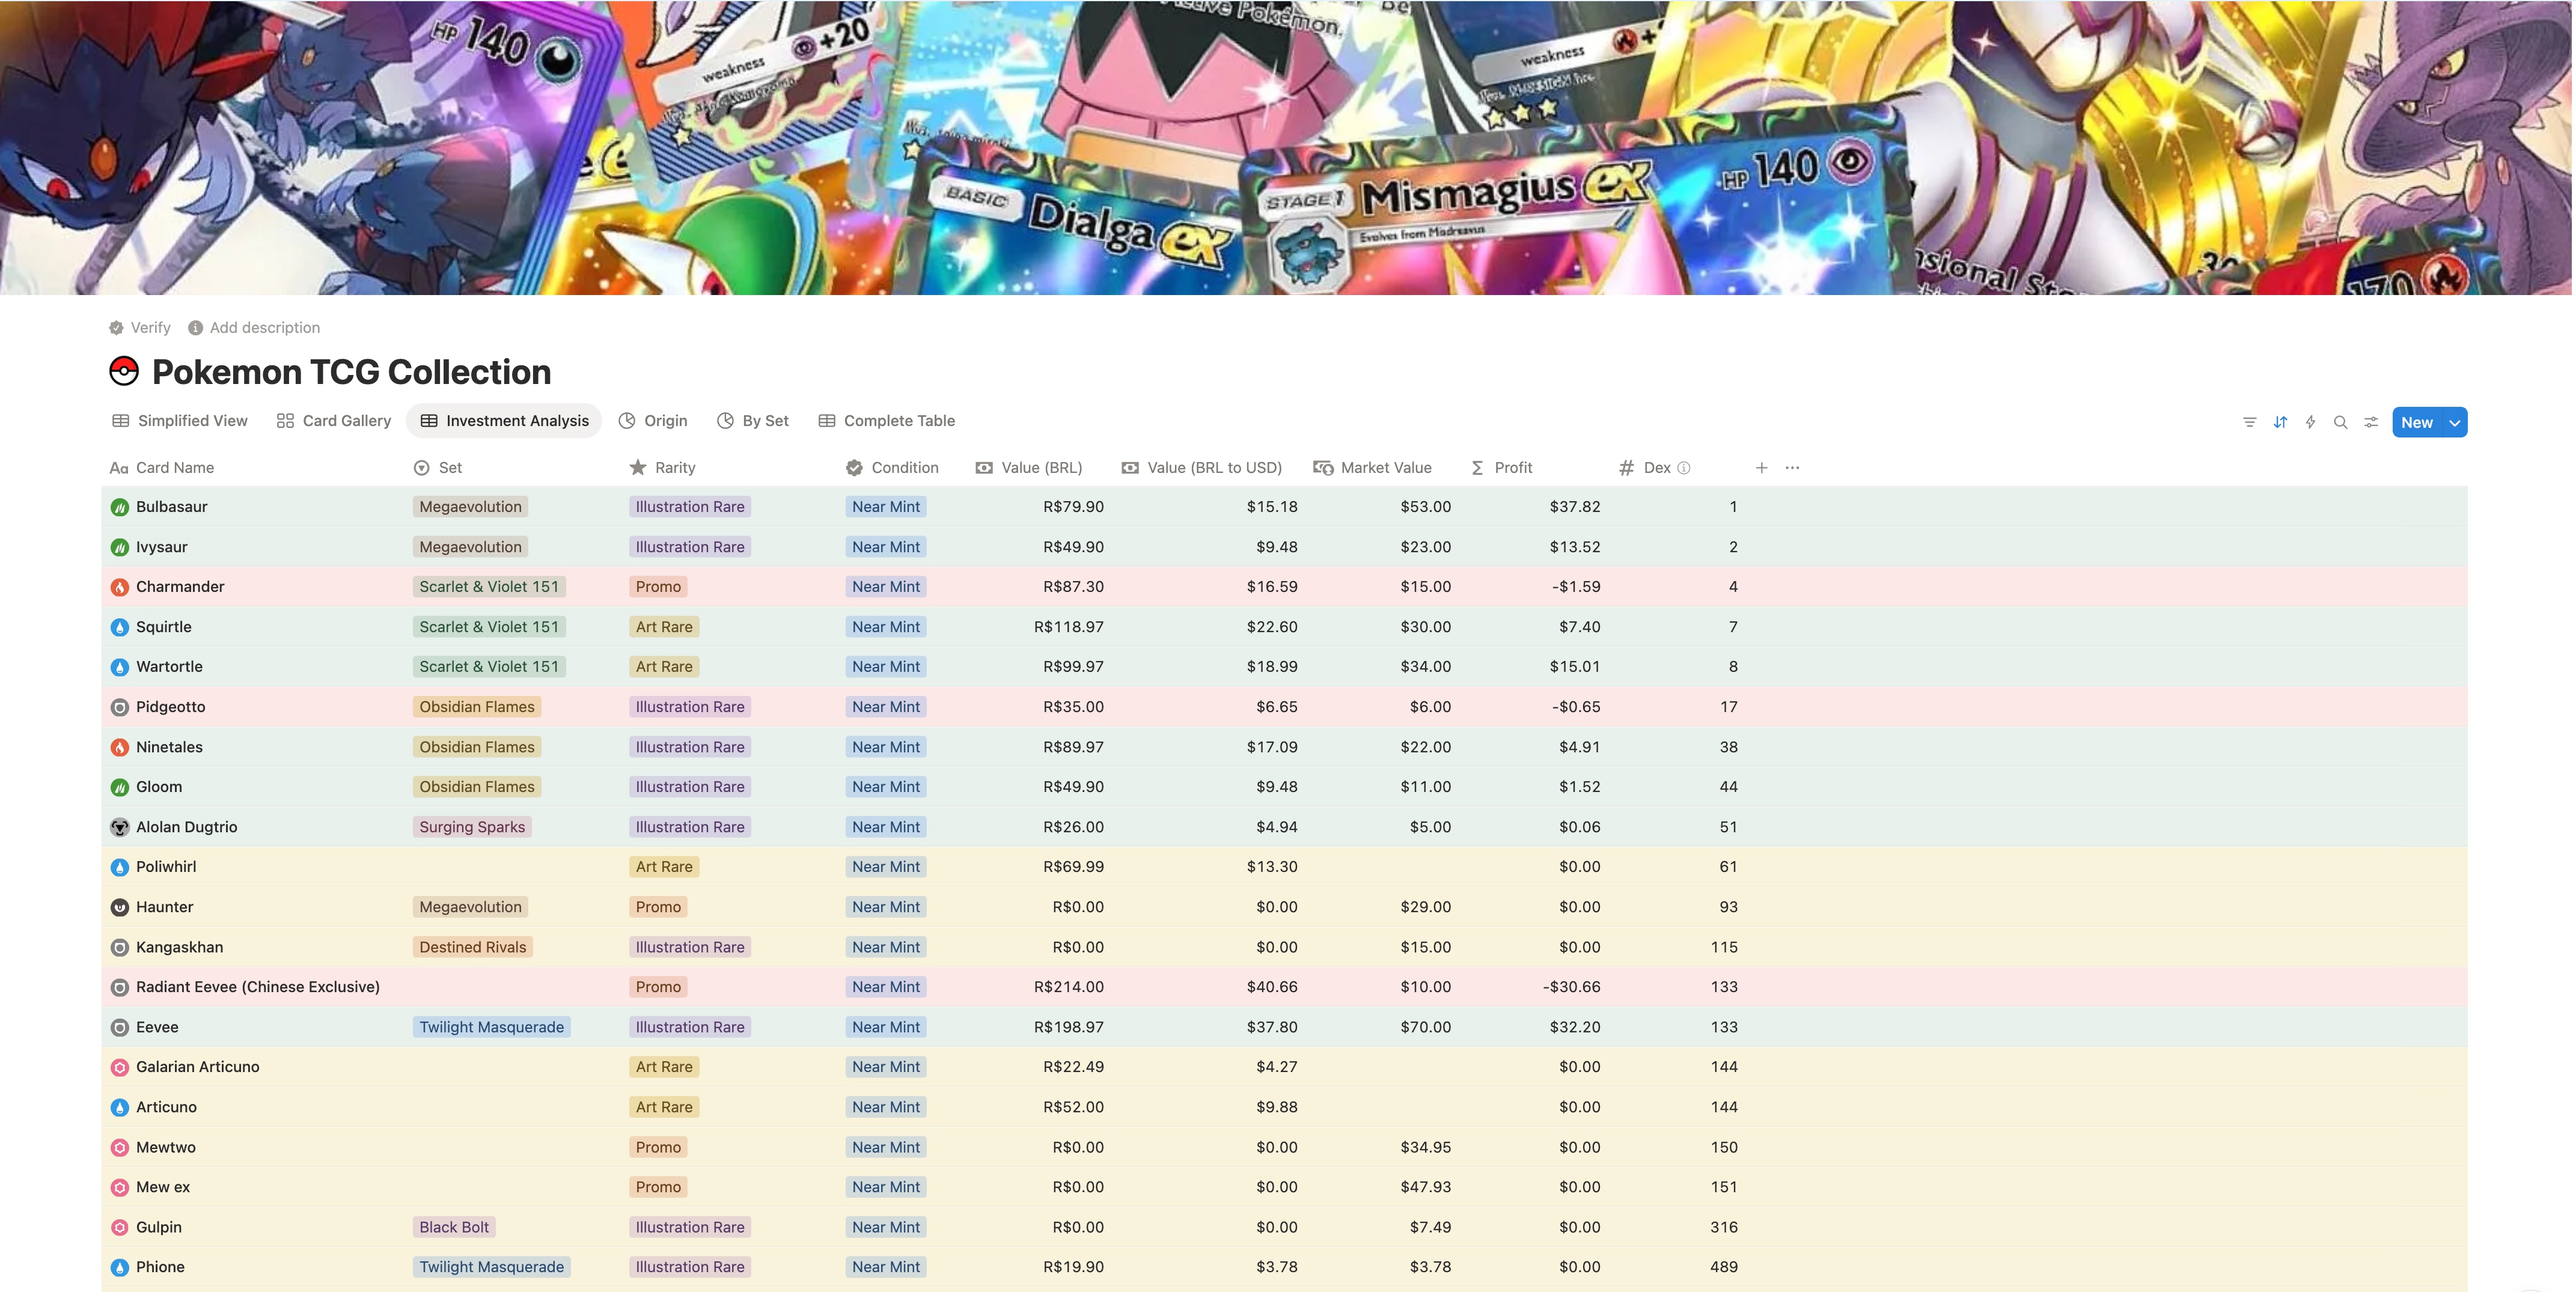The height and width of the screenshot is (1292, 2576).
Task: Open Set column header menu
Action: tap(438, 467)
